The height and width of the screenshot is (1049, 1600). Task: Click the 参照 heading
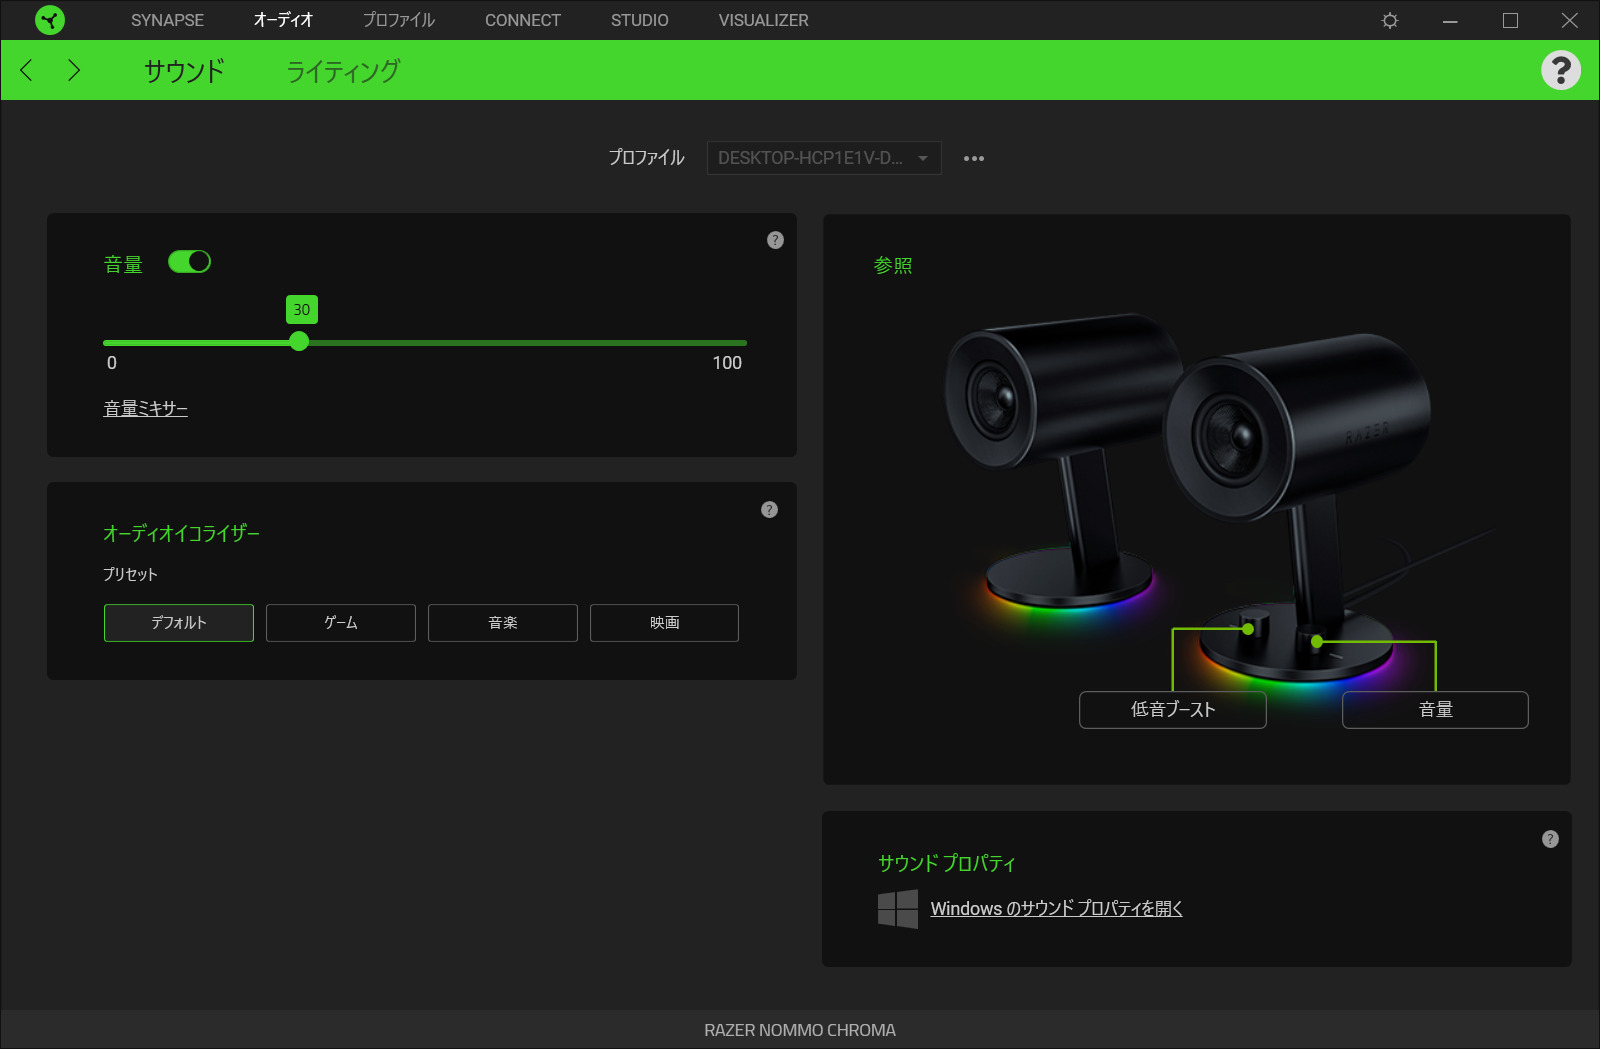coord(893,266)
